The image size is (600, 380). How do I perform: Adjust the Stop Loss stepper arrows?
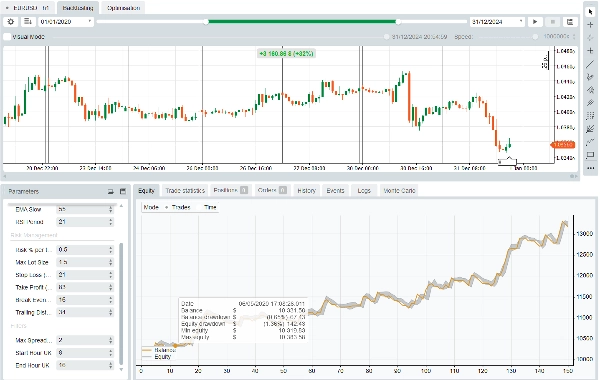coord(111,275)
